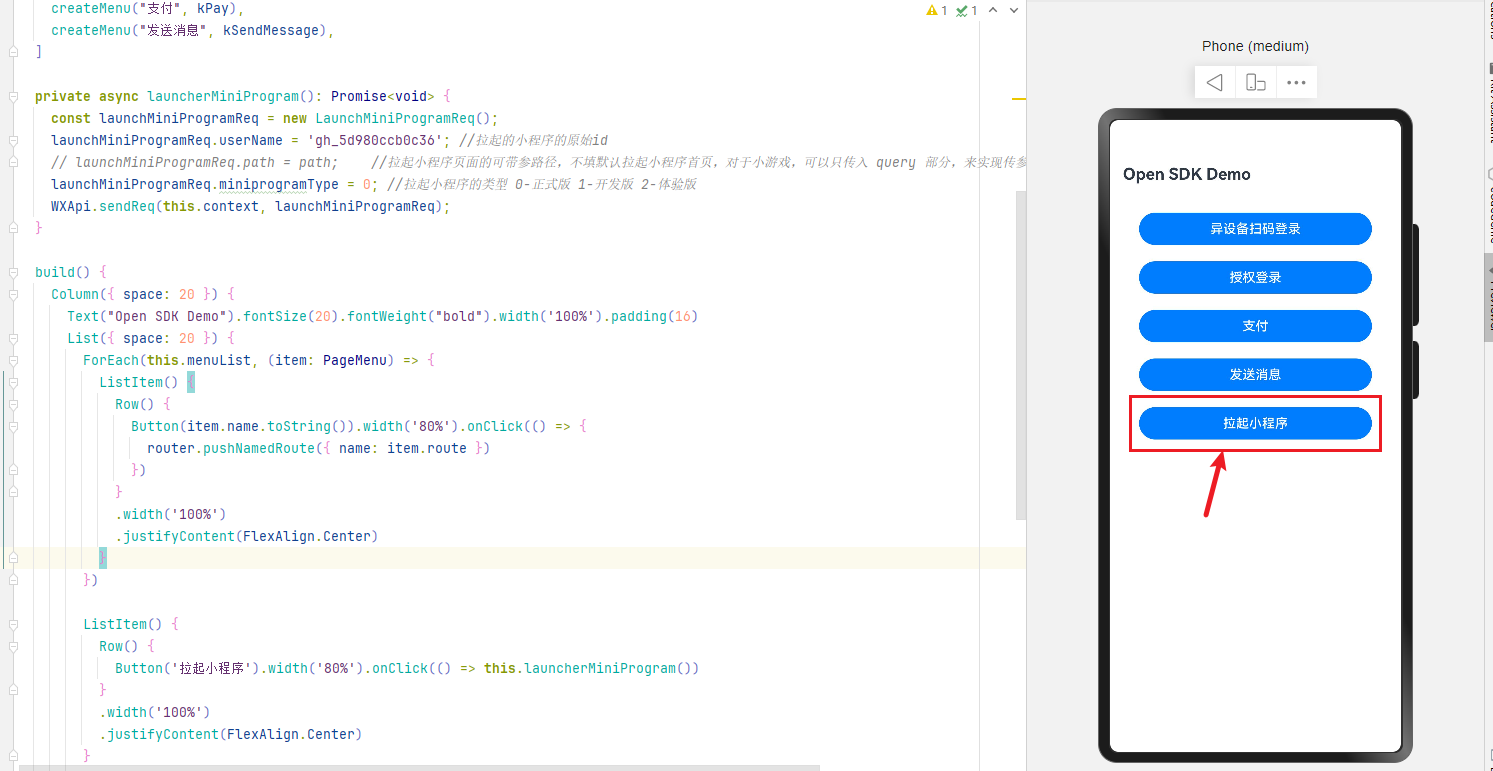Click the green typo check indicator
The height and width of the screenshot is (771, 1493).
coord(967,10)
